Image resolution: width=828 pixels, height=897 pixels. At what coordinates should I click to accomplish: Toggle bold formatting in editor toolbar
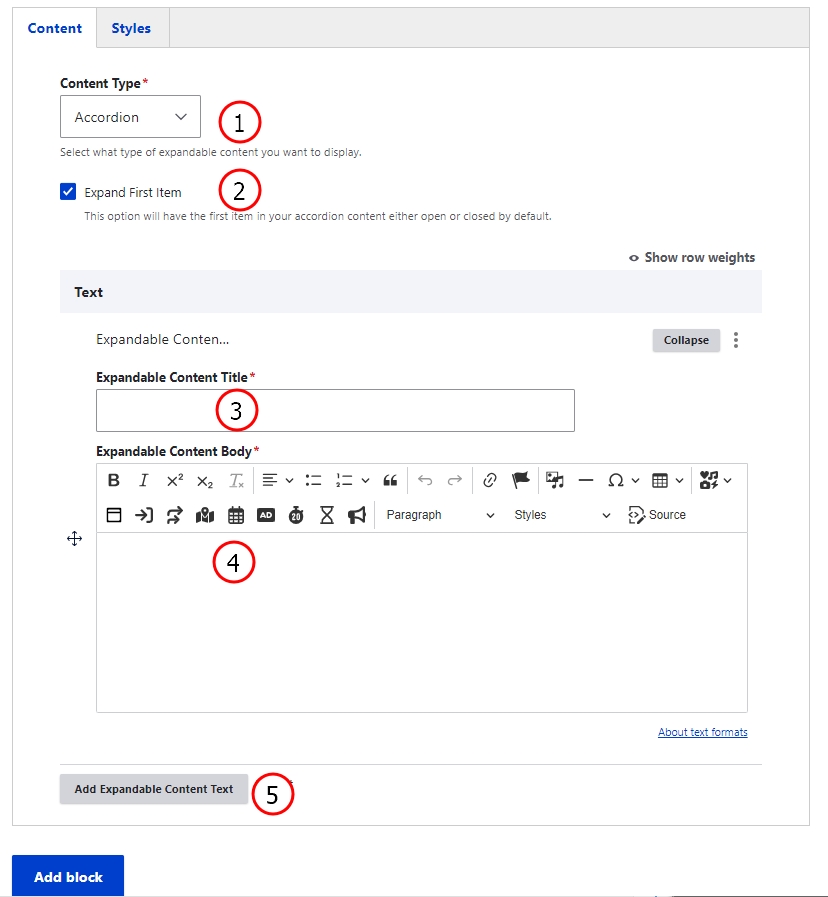[113, 481]
